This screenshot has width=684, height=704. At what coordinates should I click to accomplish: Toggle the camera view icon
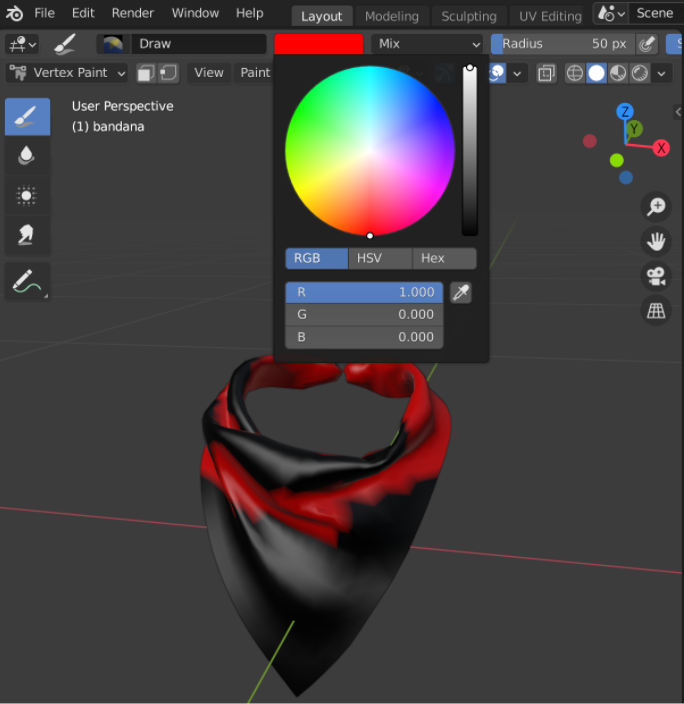pos(656,276)
